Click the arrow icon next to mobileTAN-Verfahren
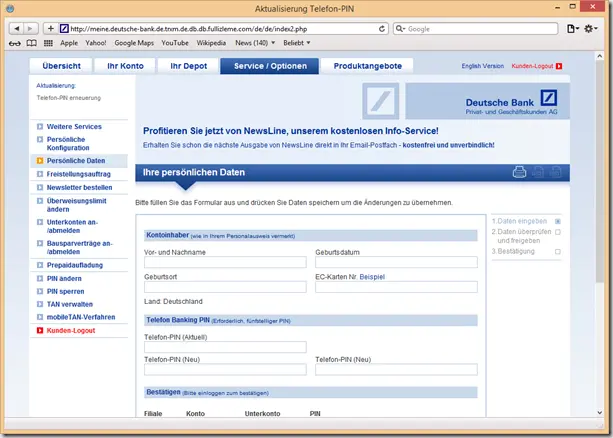This screenshot has width=613, height=438. (40, 317)
